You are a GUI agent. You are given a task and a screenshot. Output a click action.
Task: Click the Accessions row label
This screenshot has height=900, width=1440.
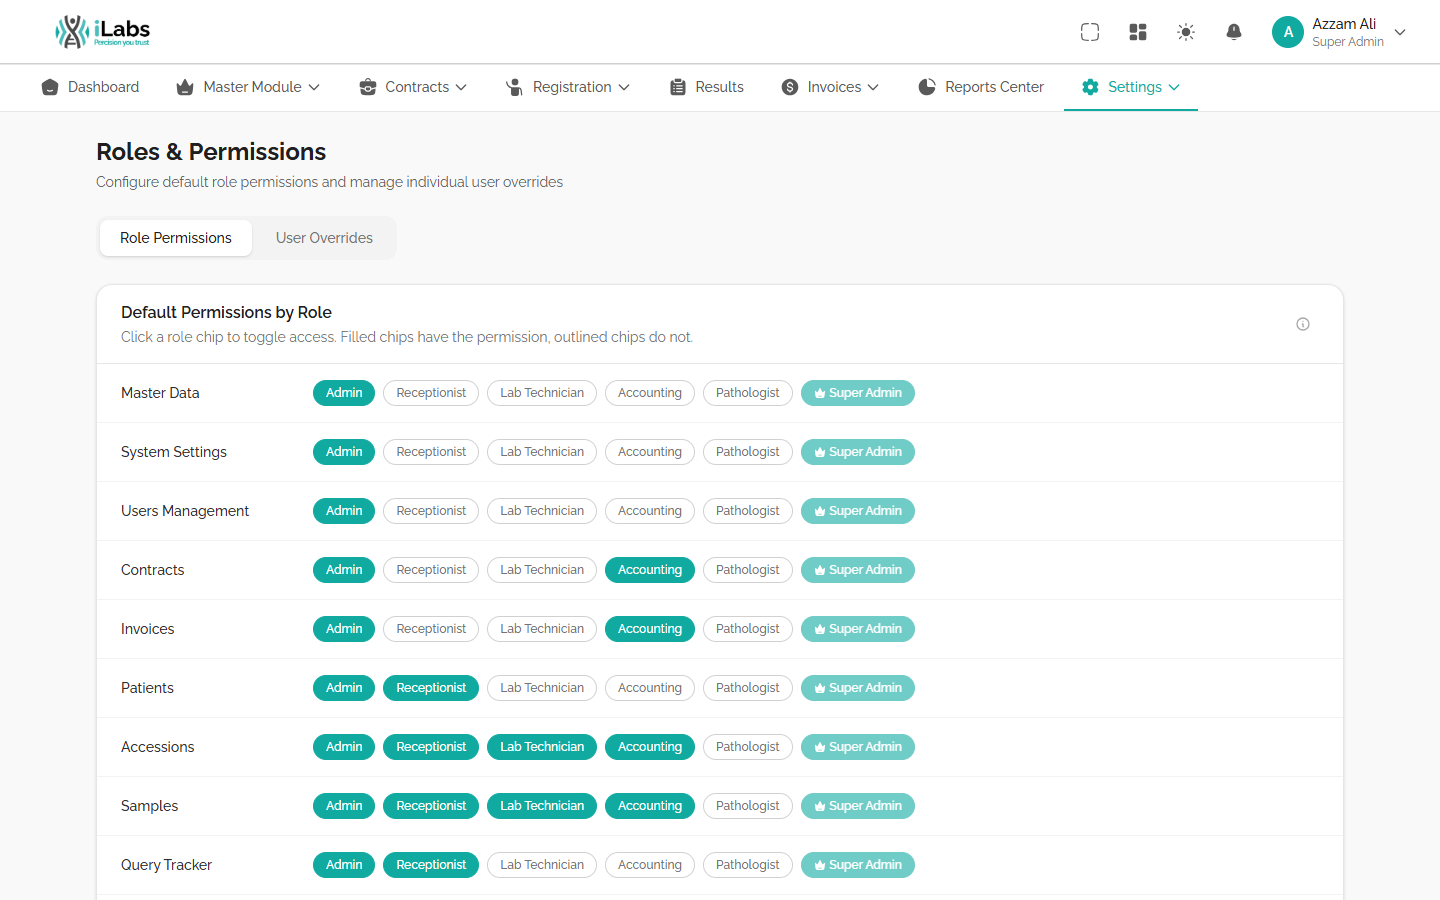(x=157, y=747)
